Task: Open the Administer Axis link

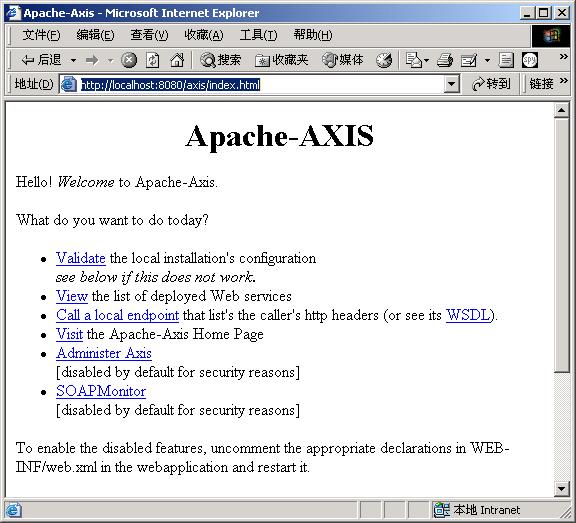Action: coord(104,353)
